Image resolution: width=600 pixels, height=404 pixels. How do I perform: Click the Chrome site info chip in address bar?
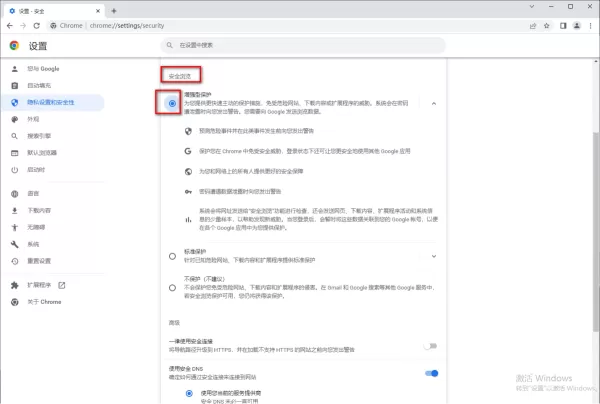[66, 26]
